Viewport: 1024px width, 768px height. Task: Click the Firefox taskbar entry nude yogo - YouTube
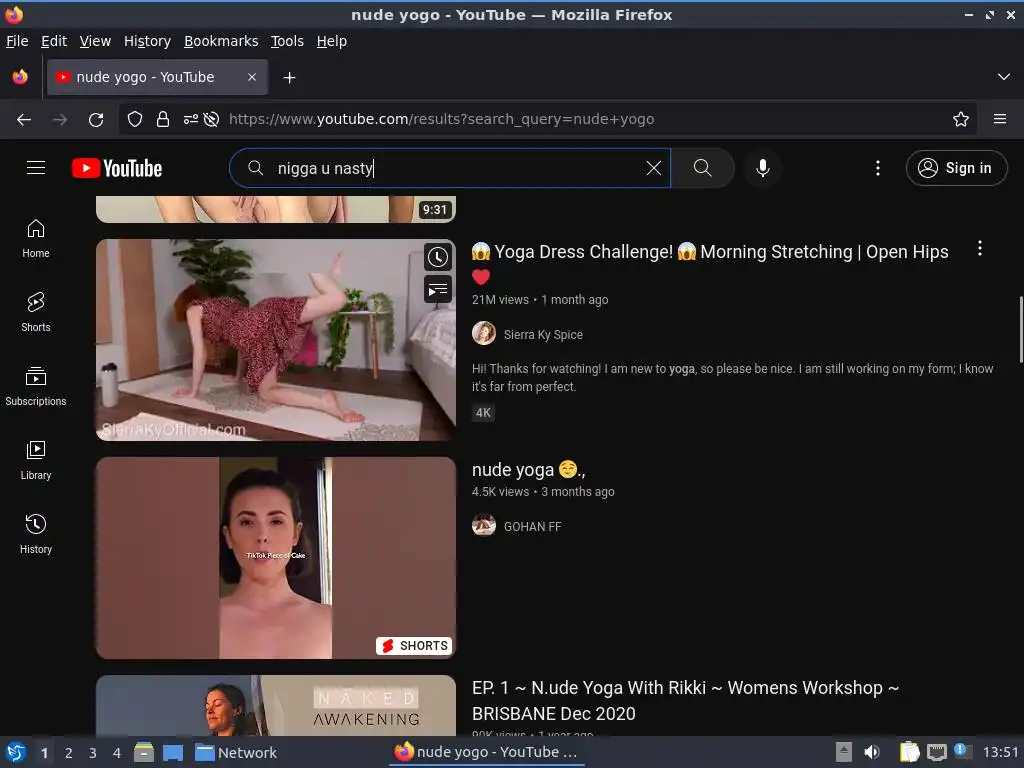pos(487,752)
